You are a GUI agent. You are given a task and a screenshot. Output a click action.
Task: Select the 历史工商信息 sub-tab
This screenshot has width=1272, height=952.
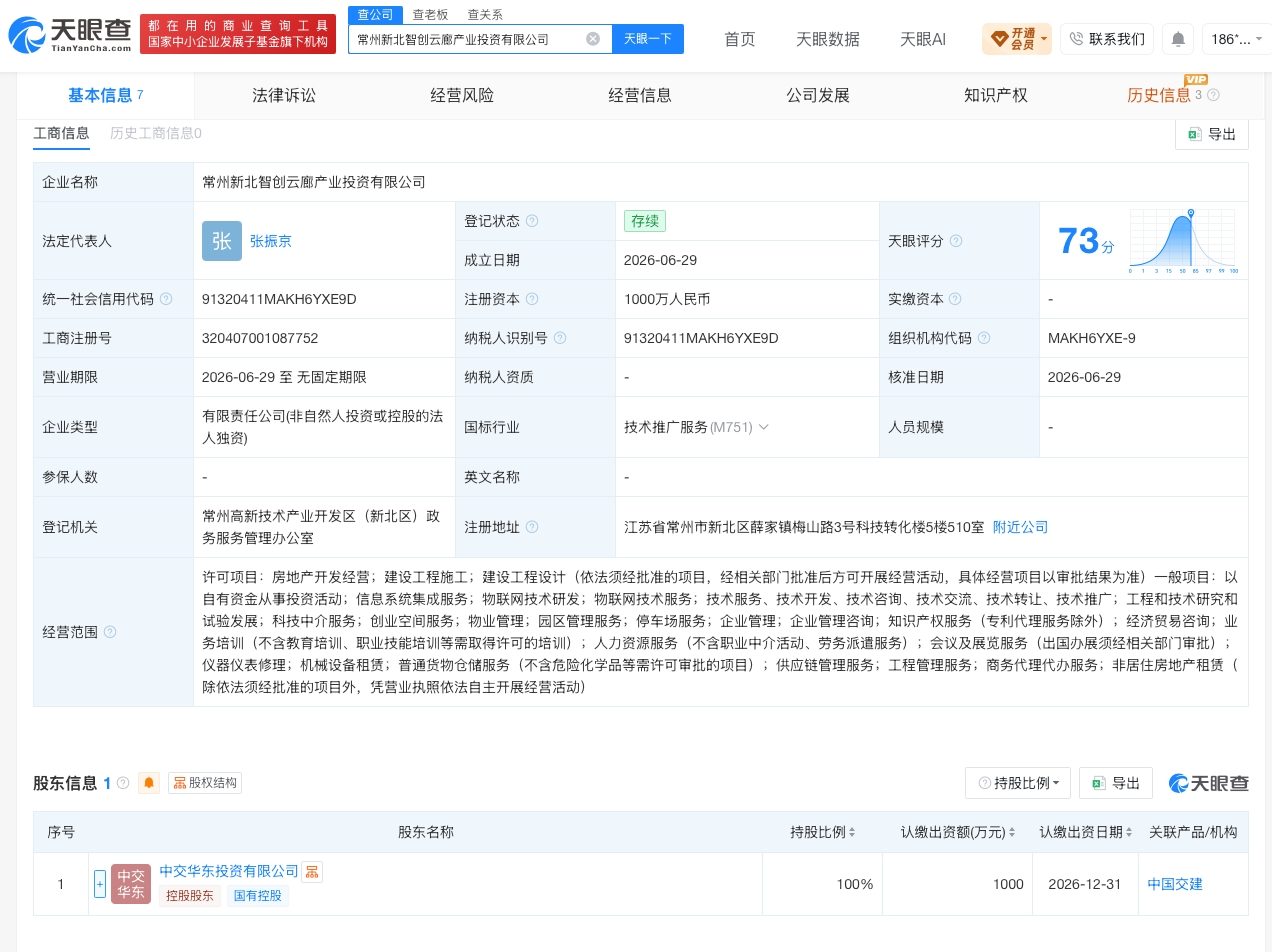pos(155,133)
